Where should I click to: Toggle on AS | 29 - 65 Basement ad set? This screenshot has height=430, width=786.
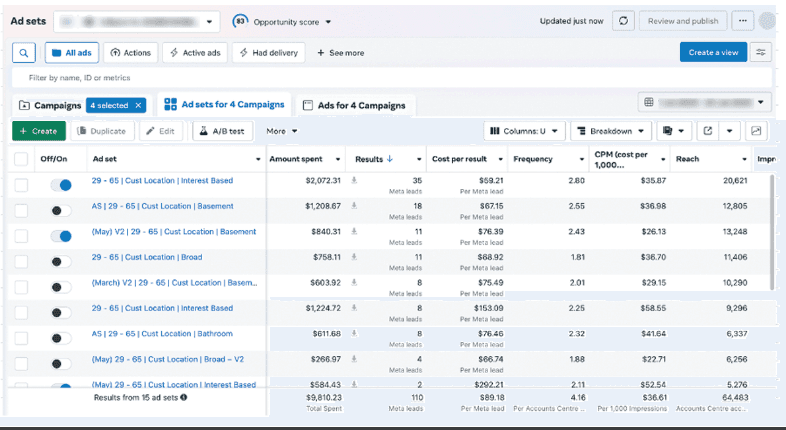(61, 211)
